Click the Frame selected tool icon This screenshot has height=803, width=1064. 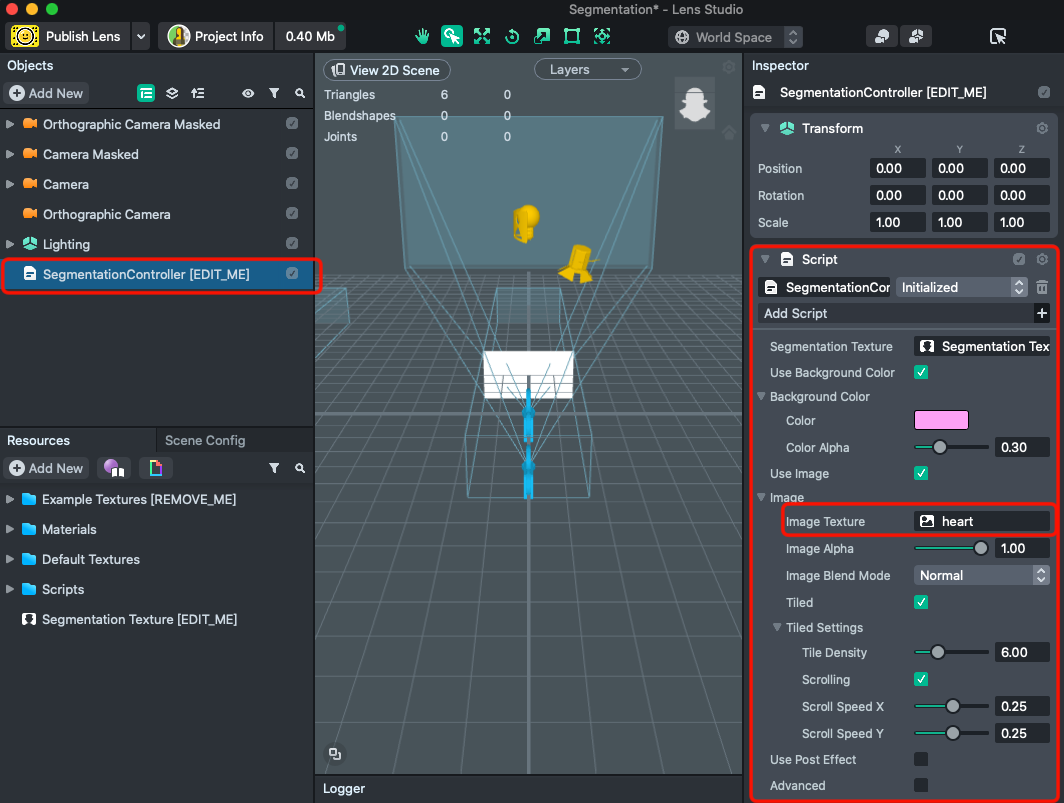coord(602,37)
